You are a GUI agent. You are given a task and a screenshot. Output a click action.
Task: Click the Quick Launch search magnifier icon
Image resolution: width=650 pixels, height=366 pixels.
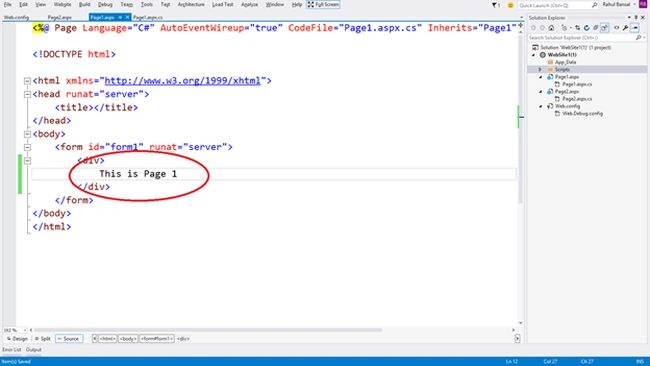point(594,5)
